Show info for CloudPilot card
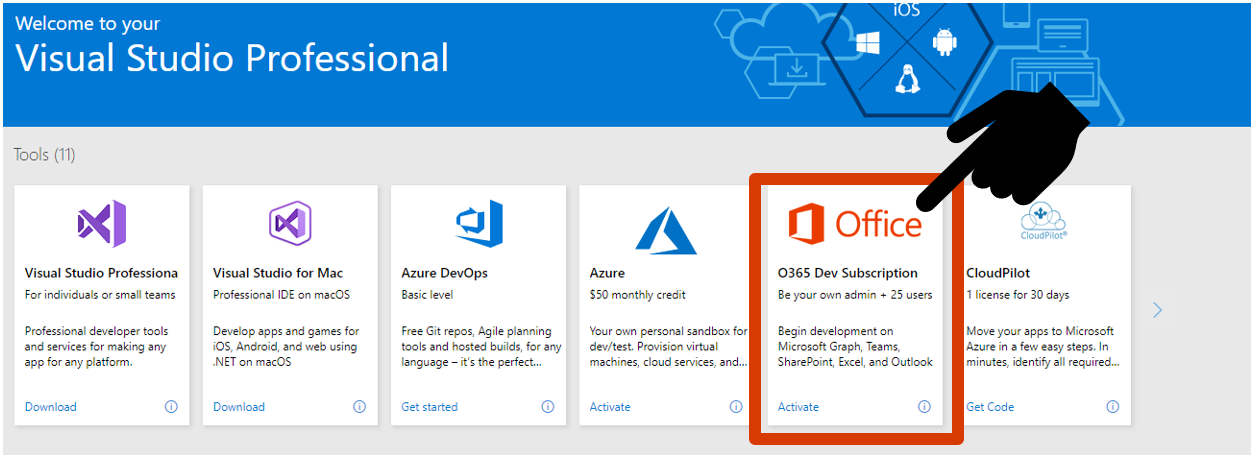 point(1113,407)
